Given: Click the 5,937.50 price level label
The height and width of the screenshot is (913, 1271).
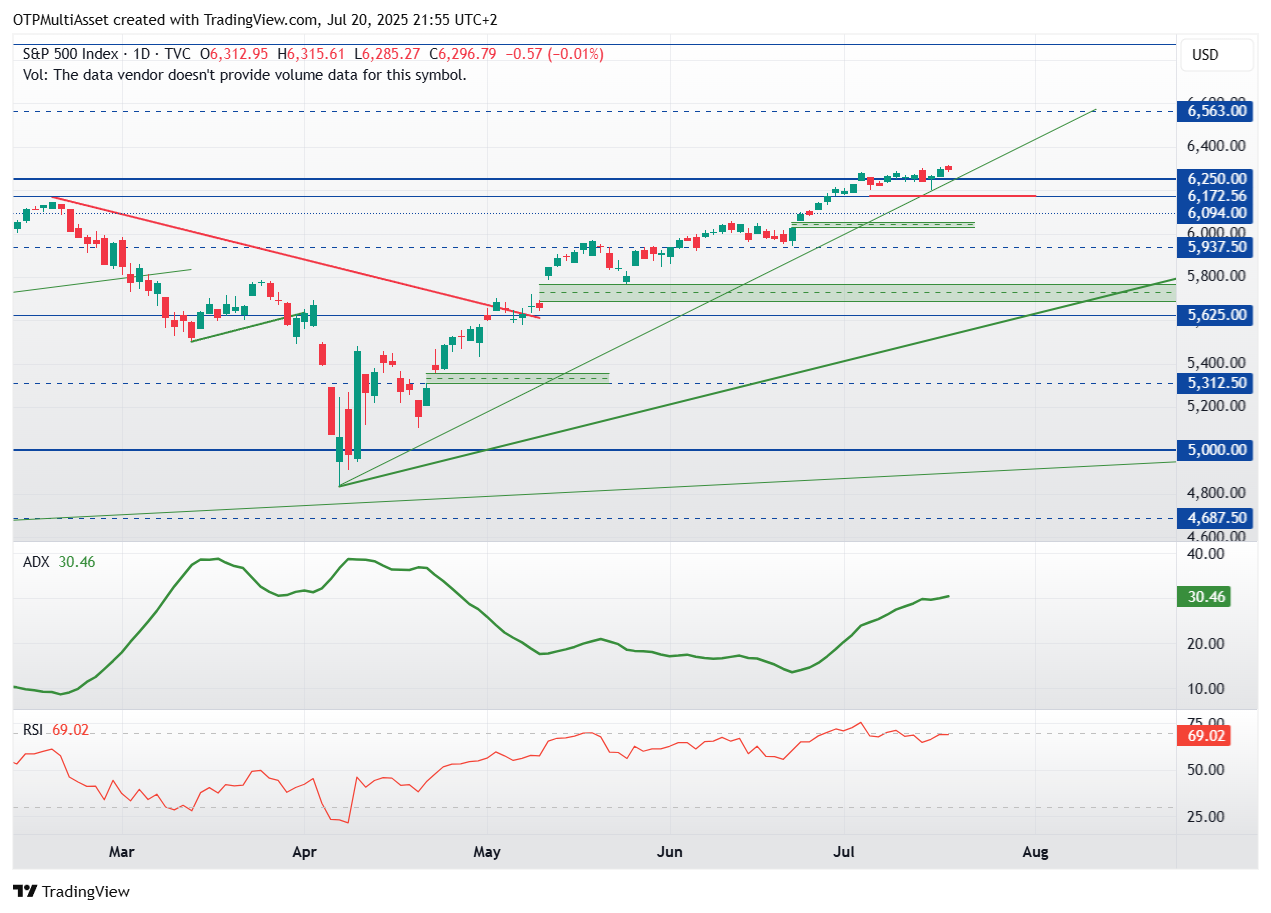Looking at the screenshot, I should point(1216,246).
